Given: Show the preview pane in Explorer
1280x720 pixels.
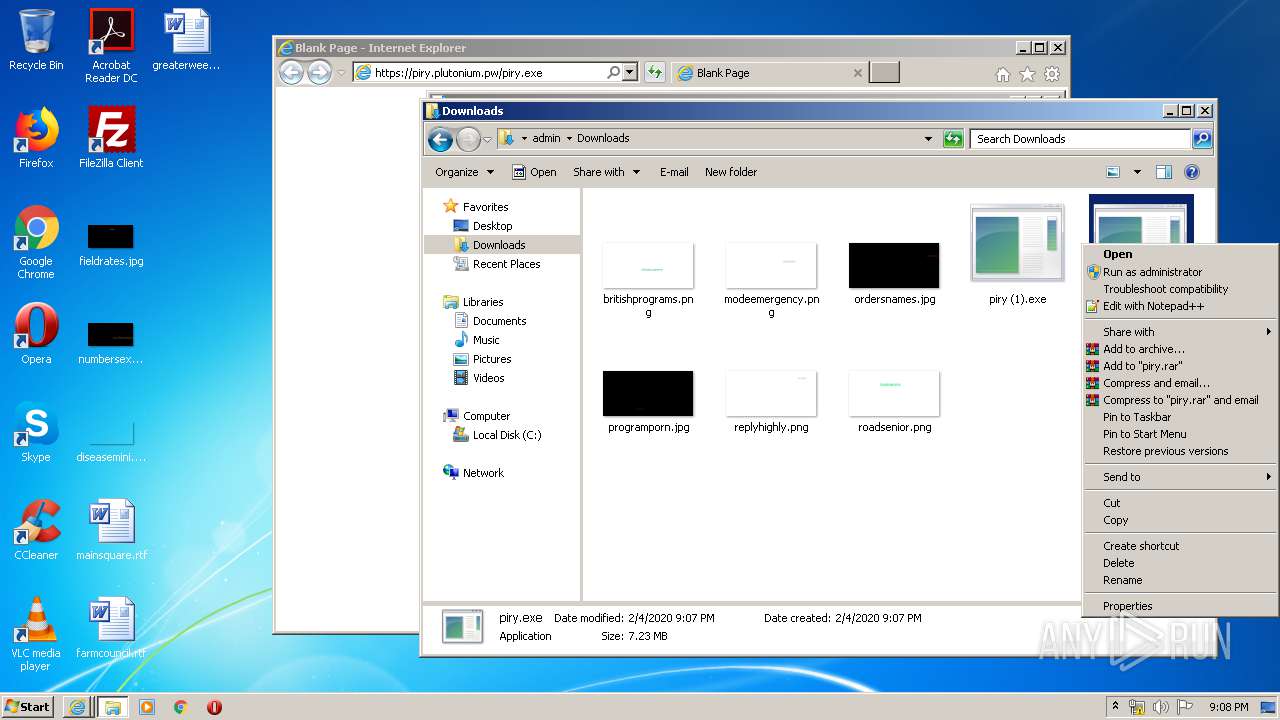Looking at the screenshot, I should tap(1164, 172).
